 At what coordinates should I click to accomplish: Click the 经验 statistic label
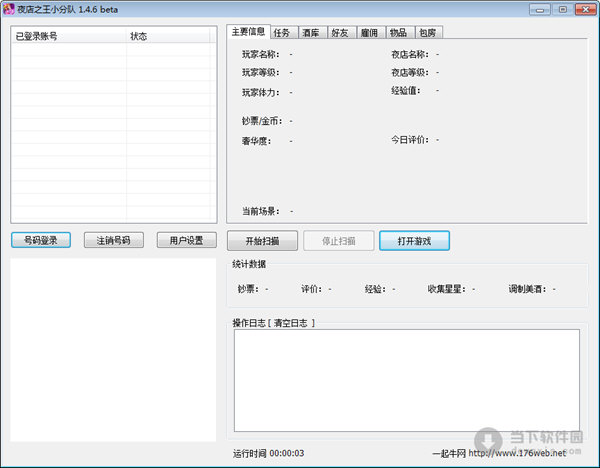(x=375, y=289)
